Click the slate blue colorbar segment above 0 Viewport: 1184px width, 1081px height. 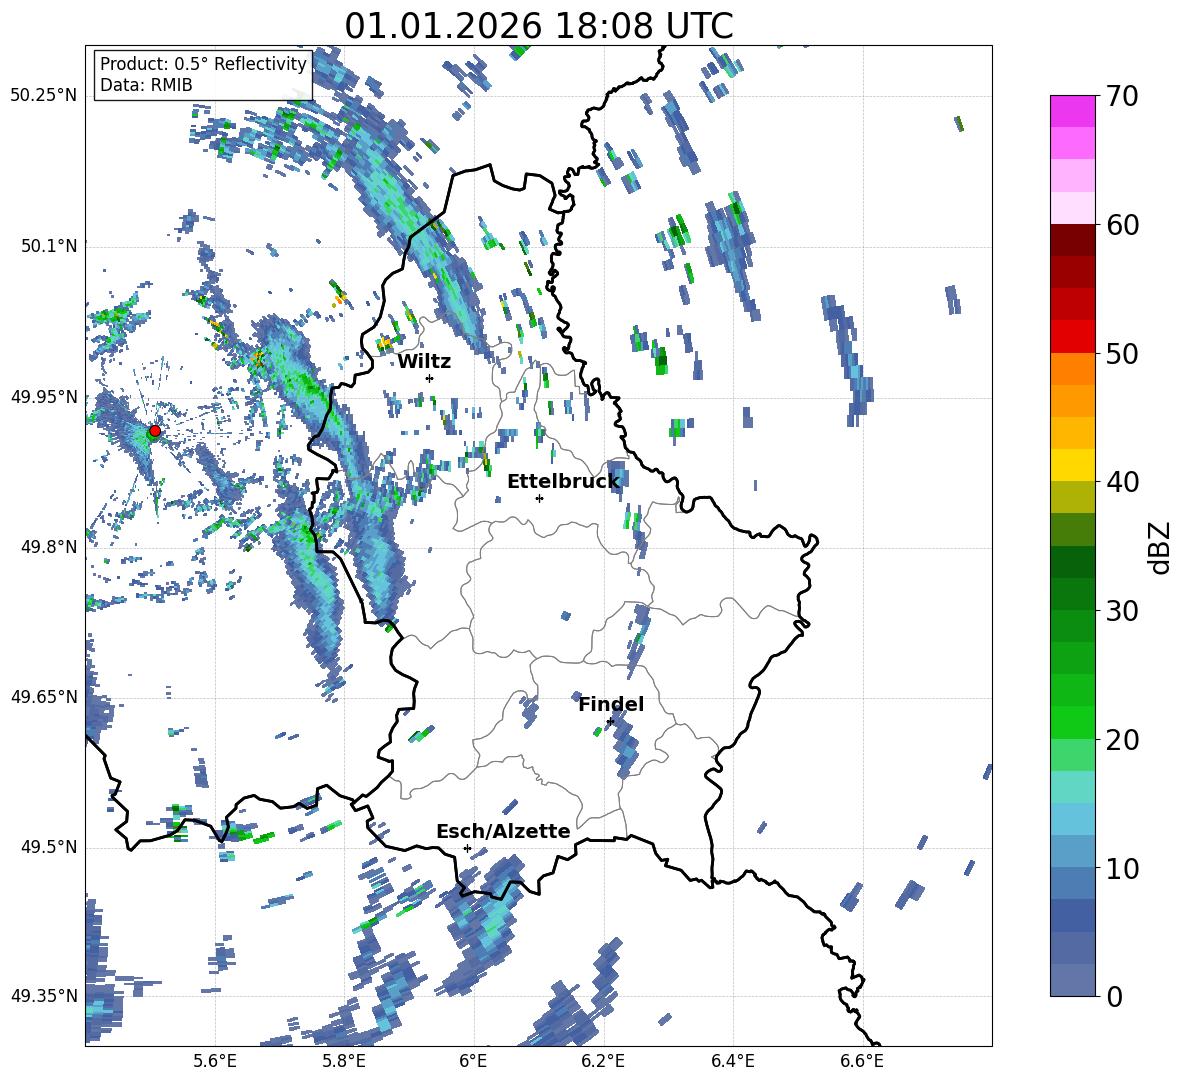pos(1072,980)
